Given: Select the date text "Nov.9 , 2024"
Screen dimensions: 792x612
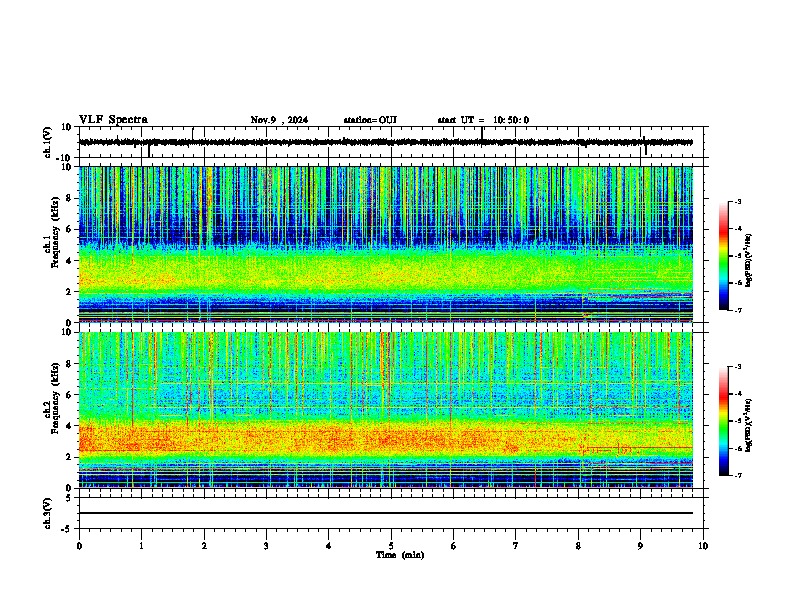Looking at the screenshot, I should click(279, 120).
